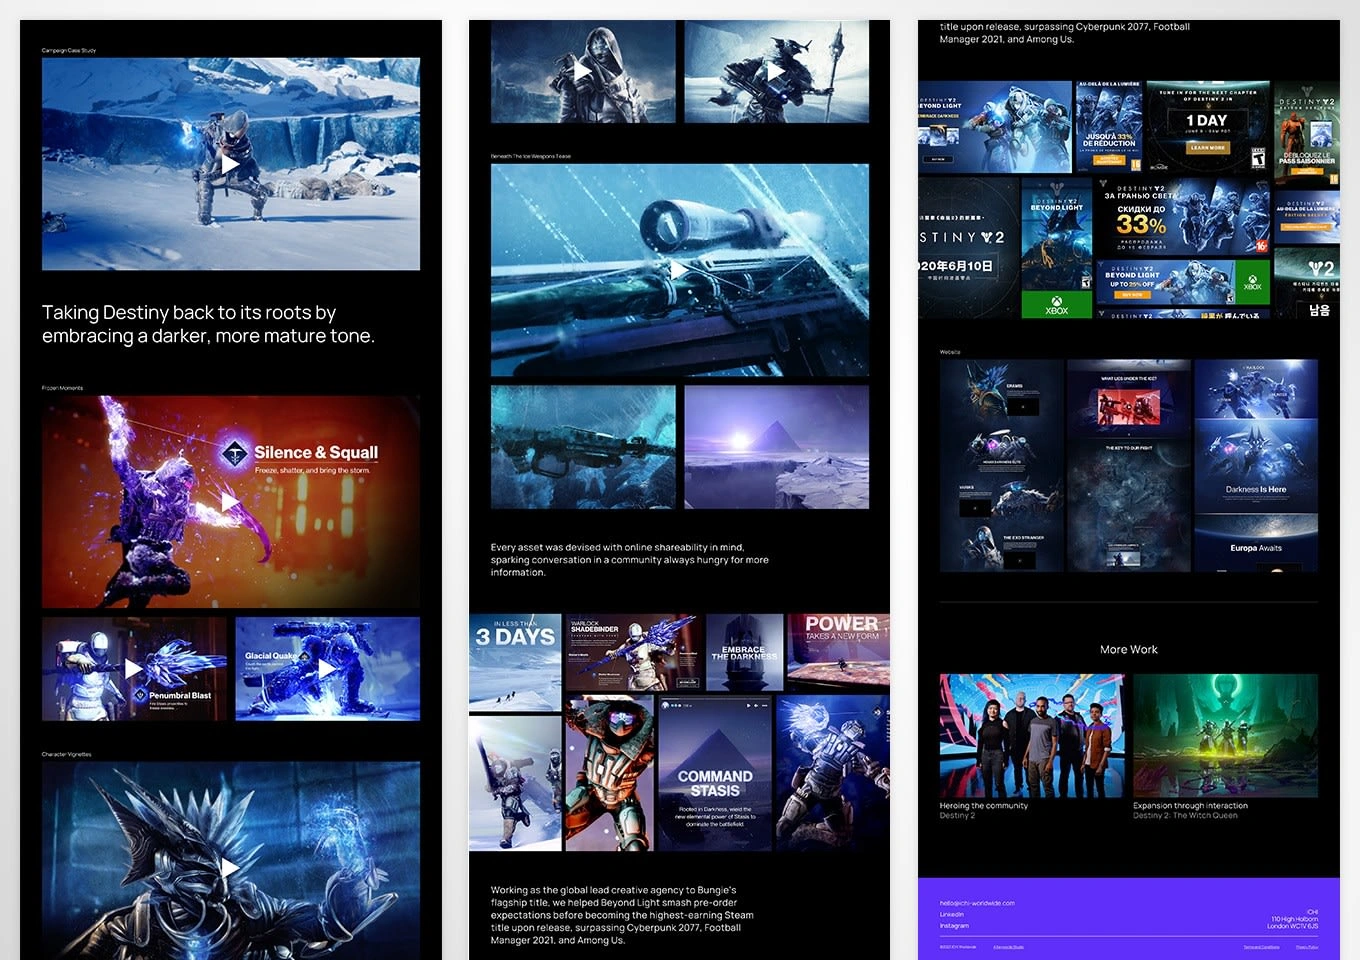The image size is (1360, 960).
Task: Click the green Xbox logo tile
Action: tap(1056, 305)
